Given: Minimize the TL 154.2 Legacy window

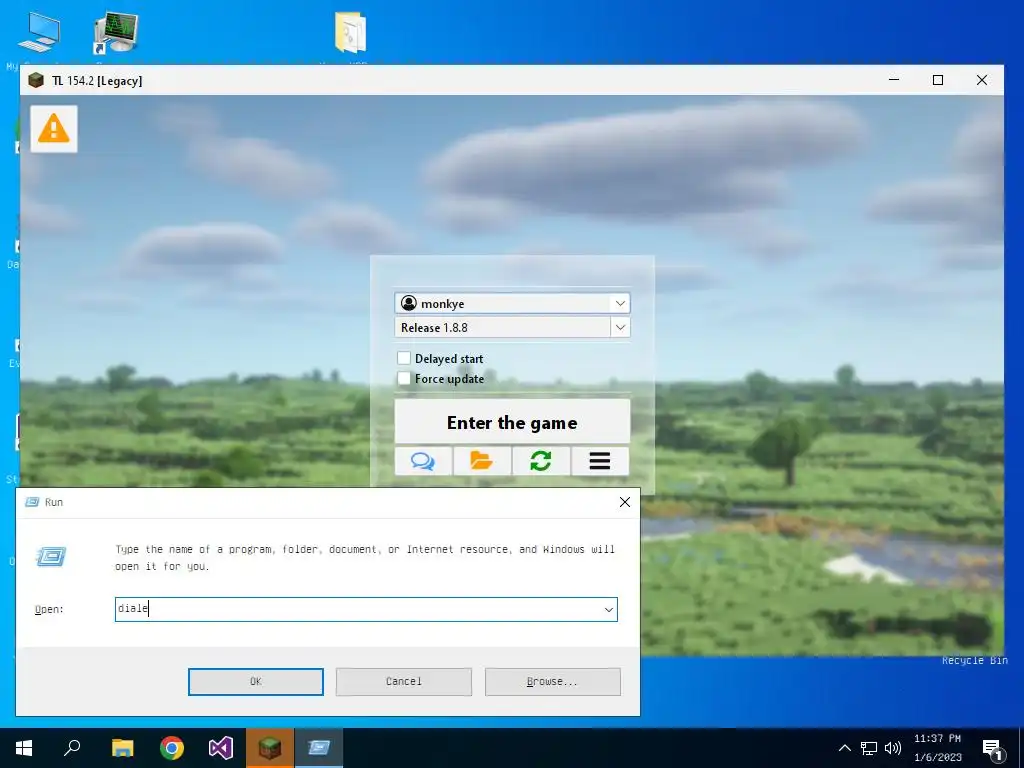Looking at the screenshot, I should tap(894, 80).
